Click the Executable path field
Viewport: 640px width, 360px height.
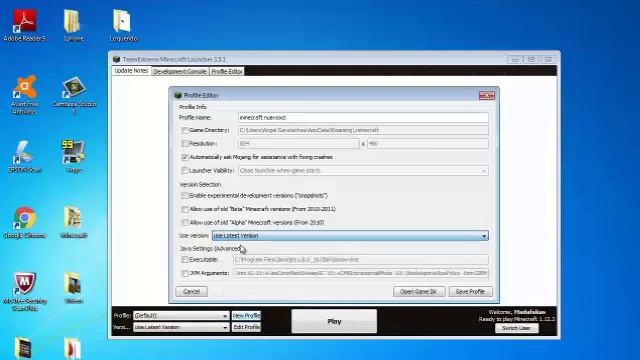coord(360,260)
